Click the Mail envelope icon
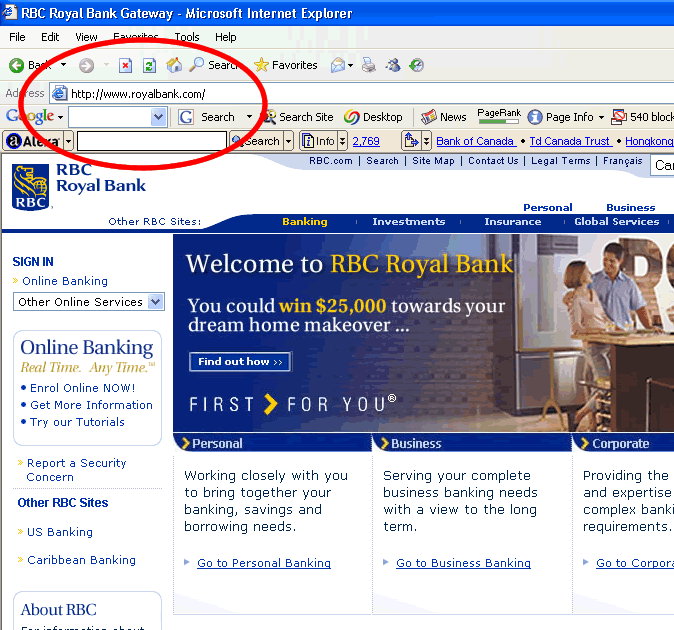This screenshot has width=674, height=630. point(338,65)
